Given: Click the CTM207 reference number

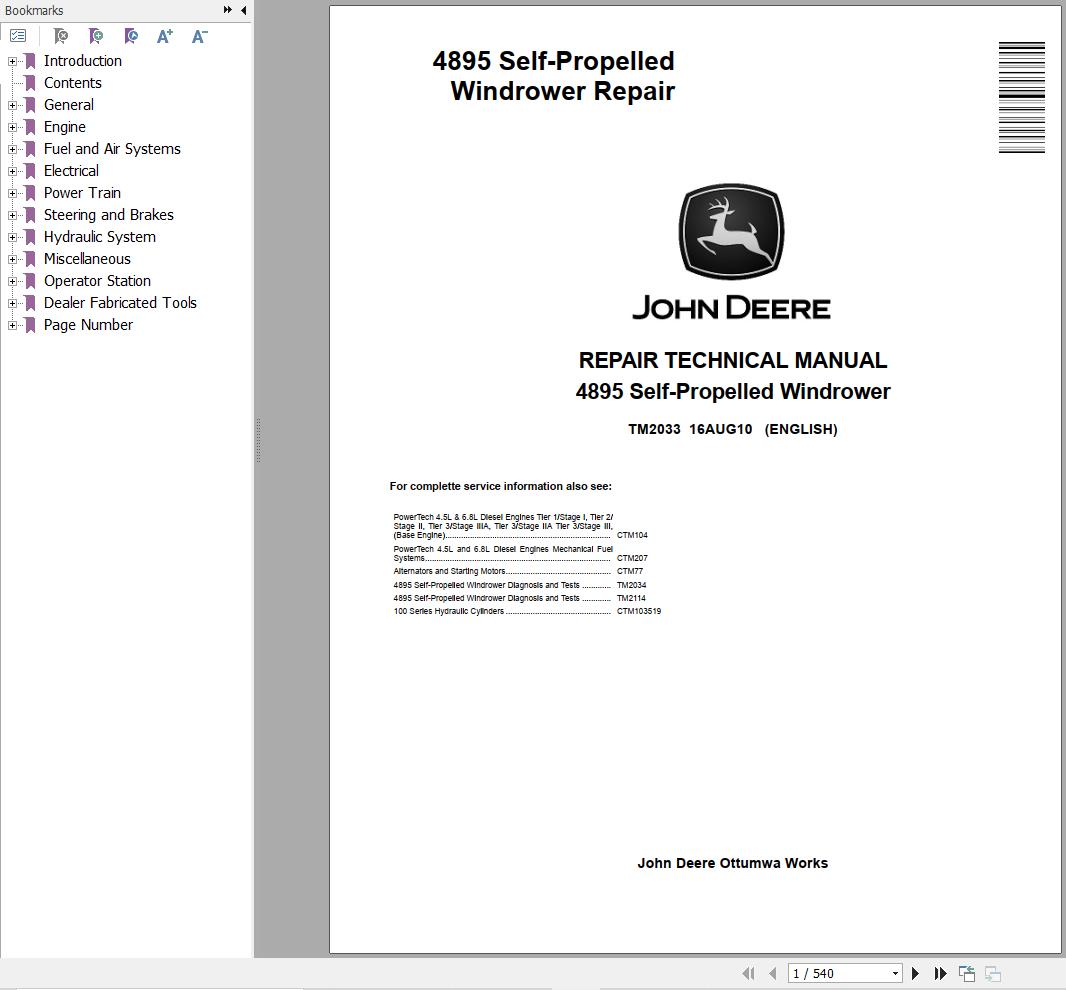Looking at the screenshot, I should point(632,558).
